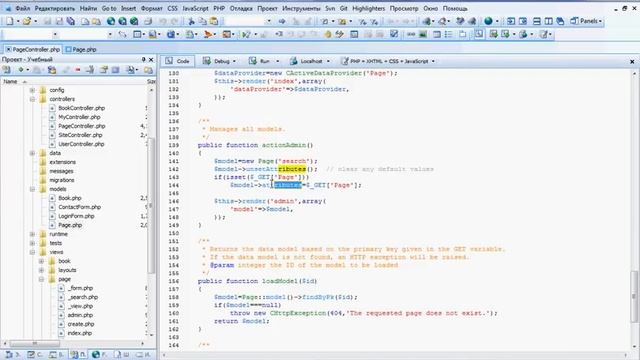Switch to the Code view tab
Screen dimensions: 640x360
(178, 61)
